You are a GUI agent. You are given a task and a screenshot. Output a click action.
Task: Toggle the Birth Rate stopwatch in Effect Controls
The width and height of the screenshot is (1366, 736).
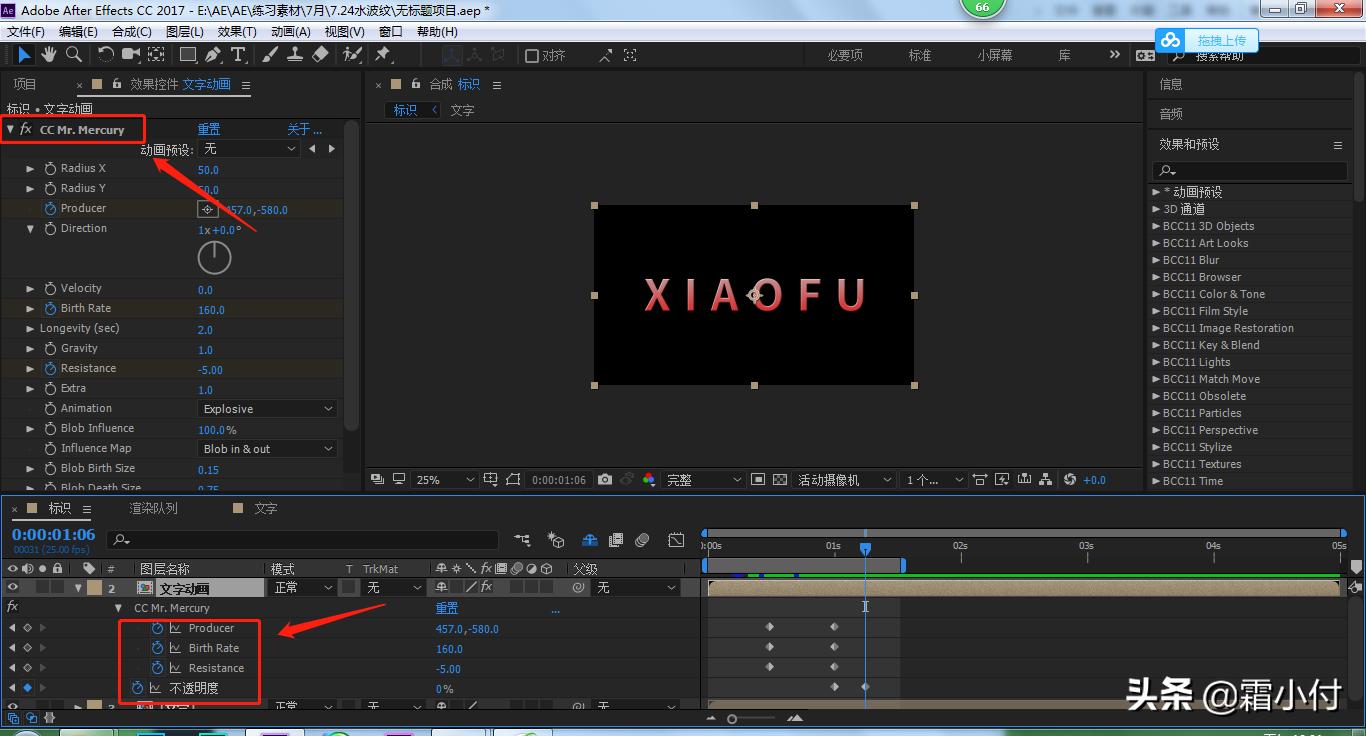pos(50,309)
